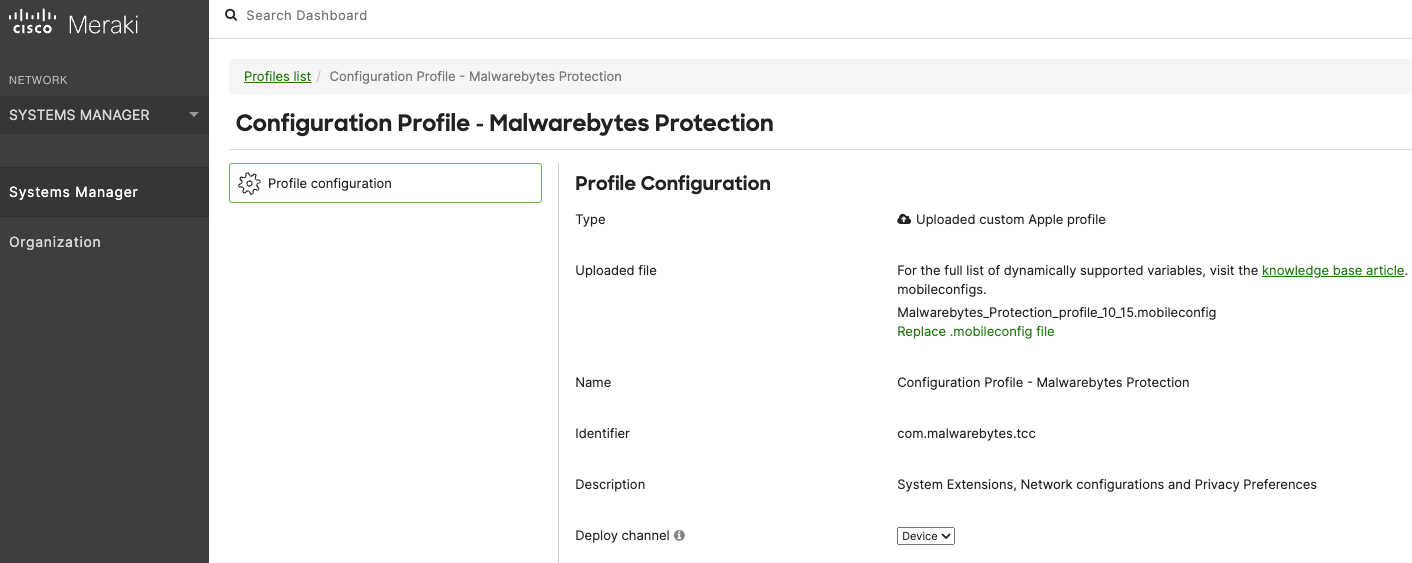Click the Deploy channel info icon
This screenshot has width=1412, height=563.
(680, 536)
